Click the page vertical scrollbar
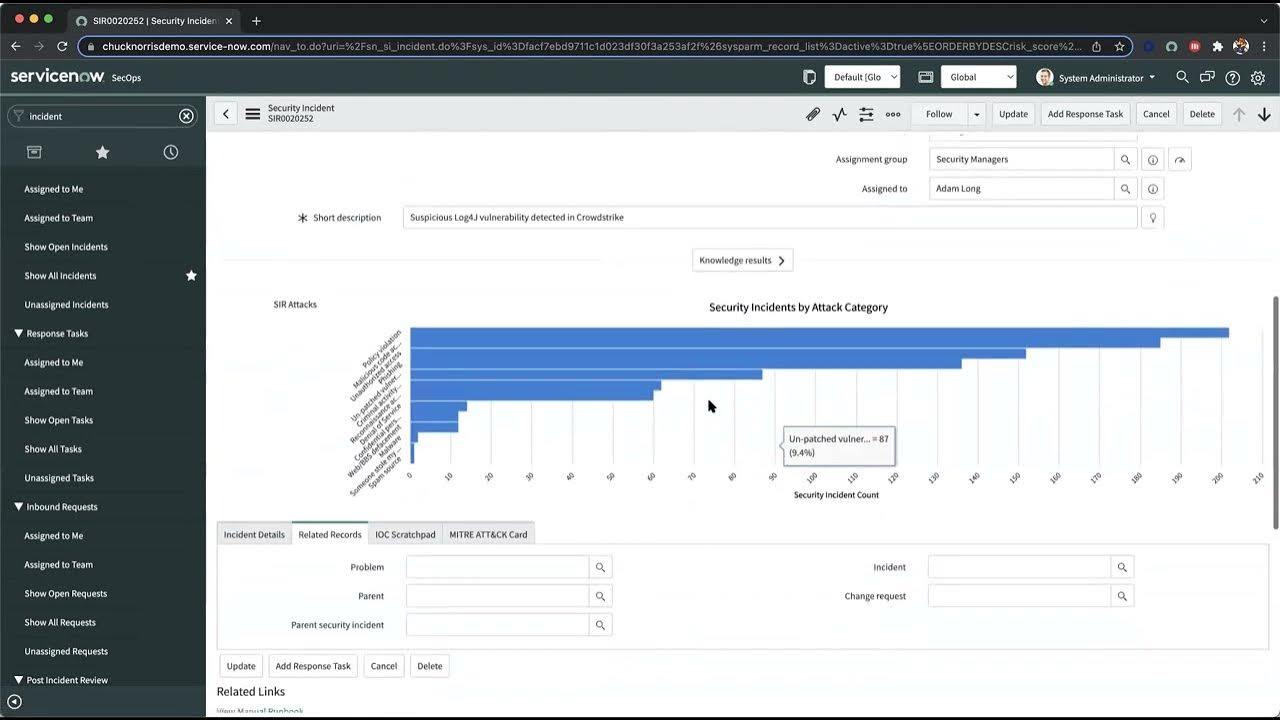This screenshot has width=1280, height=720. (1275, 412)
